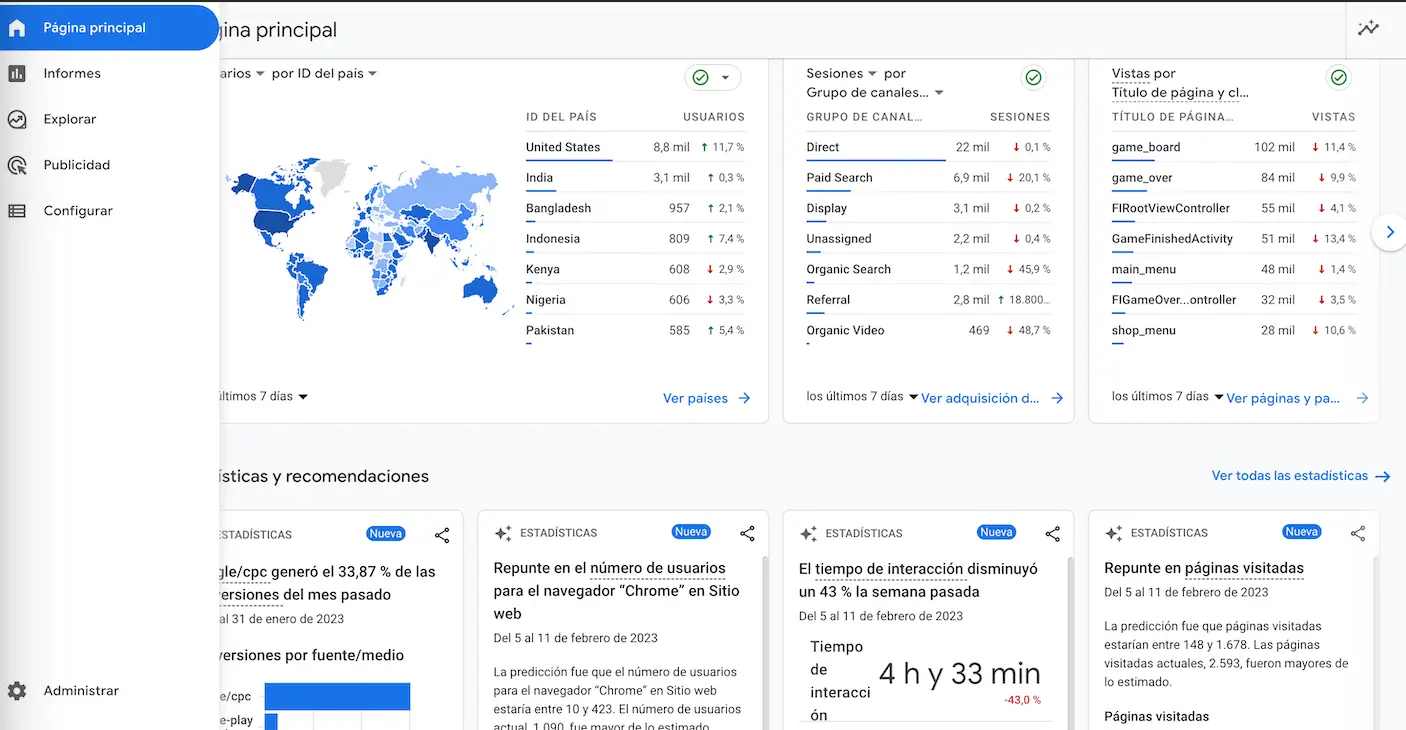
Task: Click the Publicidad target icon
Action: click(x=17, y=165)
